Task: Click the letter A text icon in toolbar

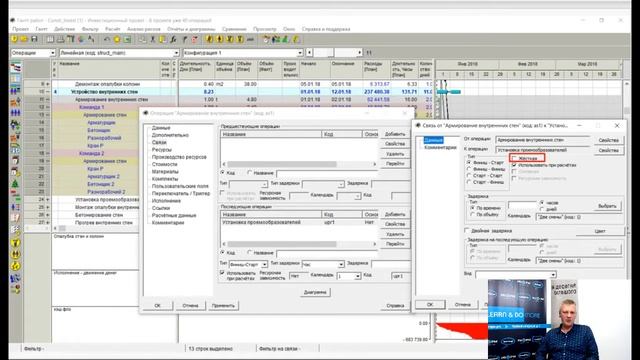Action: (x=91, y=39)
